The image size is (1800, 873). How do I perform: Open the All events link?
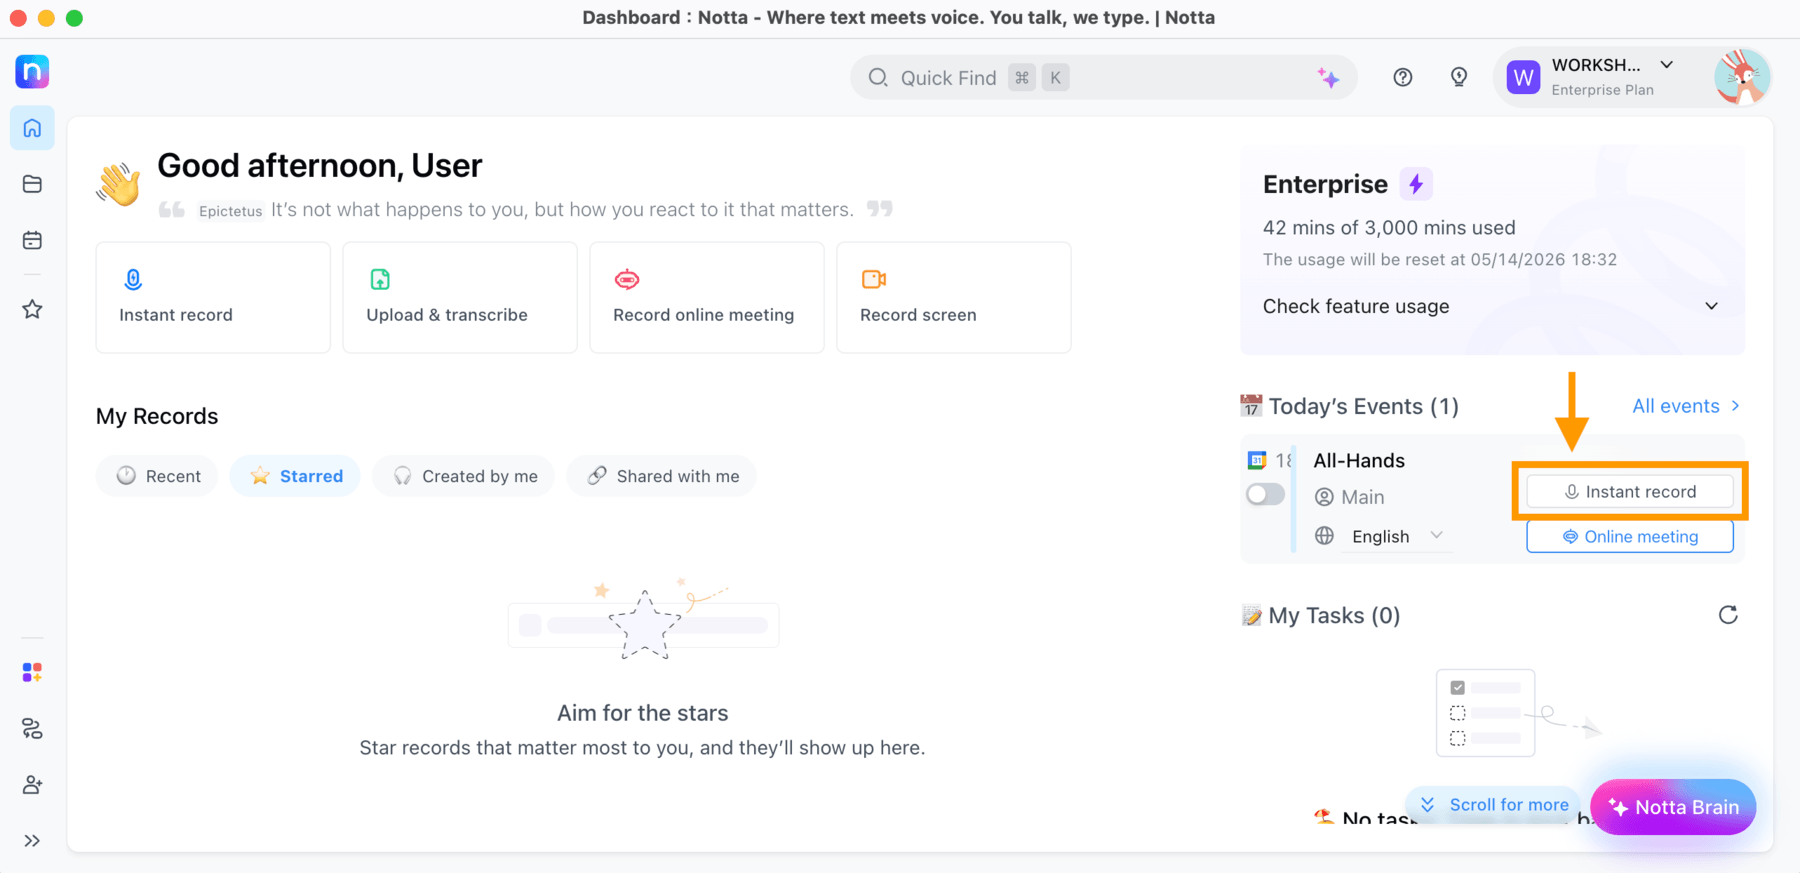(1686, 406)
